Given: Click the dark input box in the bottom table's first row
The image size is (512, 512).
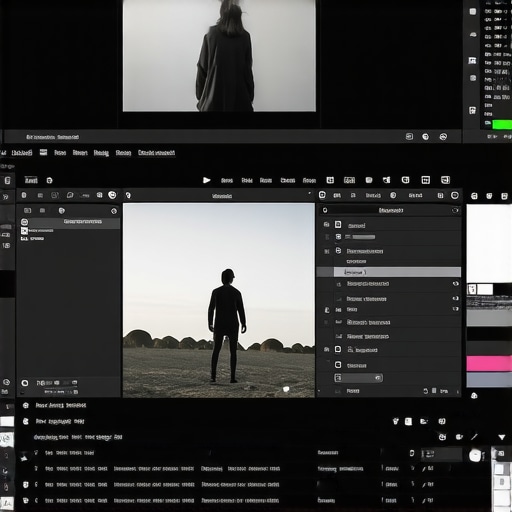Looking at the screenshot, I should pos(441,454).
